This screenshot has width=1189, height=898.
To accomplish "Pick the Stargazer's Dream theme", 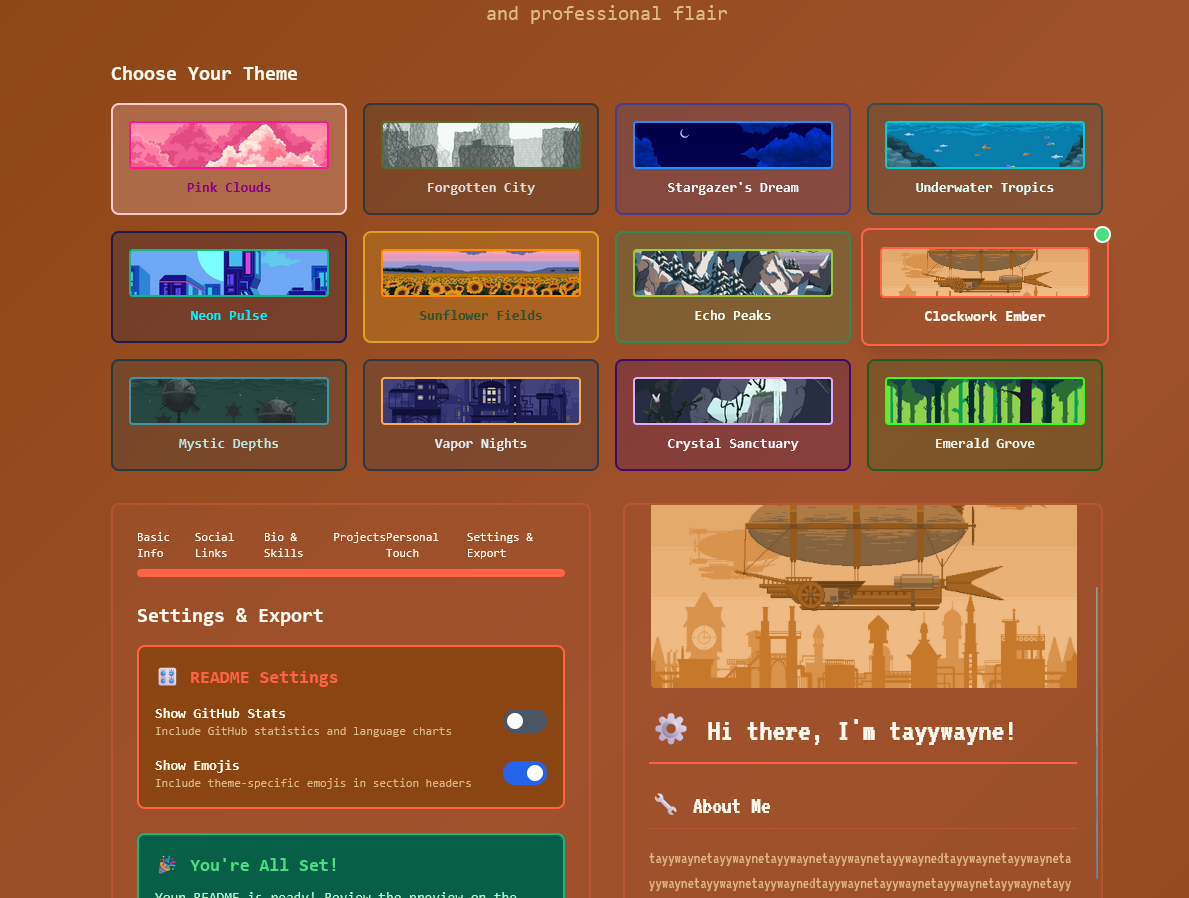I will coord(733,159).
